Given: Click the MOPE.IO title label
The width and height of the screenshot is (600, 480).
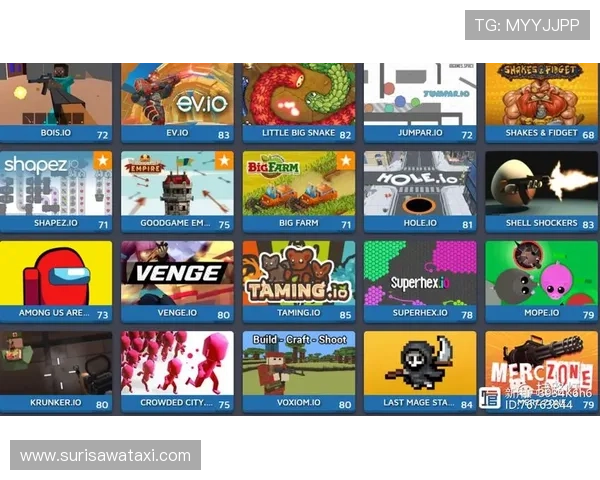Looking at the screenshot, I should coord(541,313).
